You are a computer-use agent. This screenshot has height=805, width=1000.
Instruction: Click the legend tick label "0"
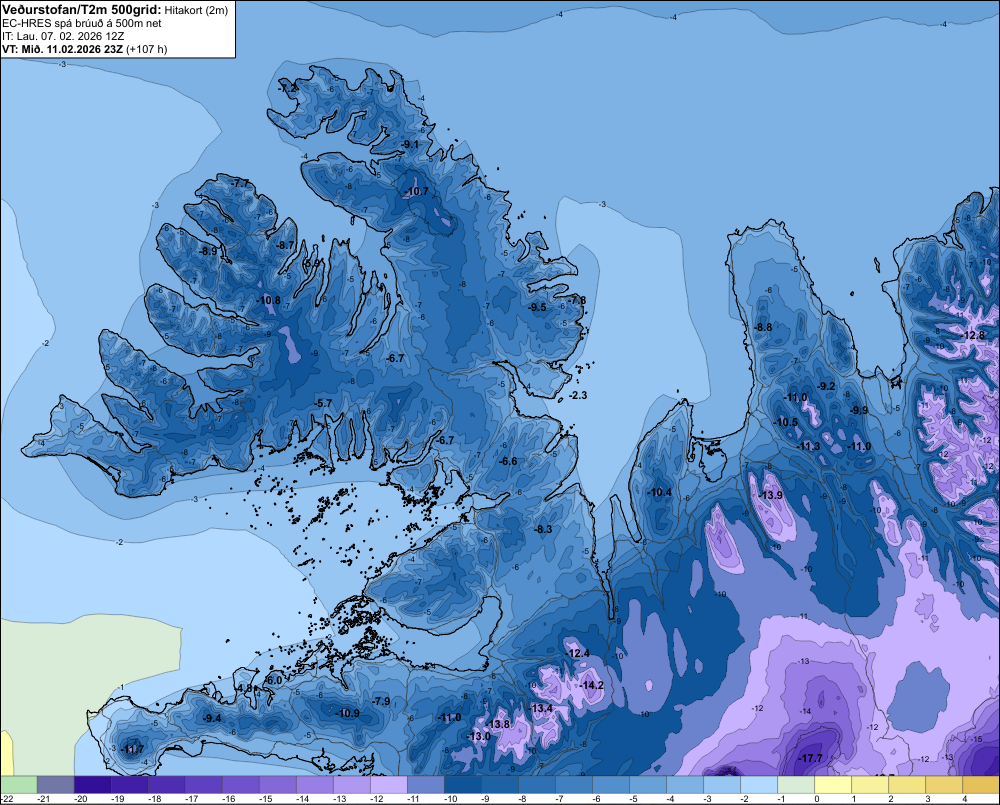click(816, 799)
